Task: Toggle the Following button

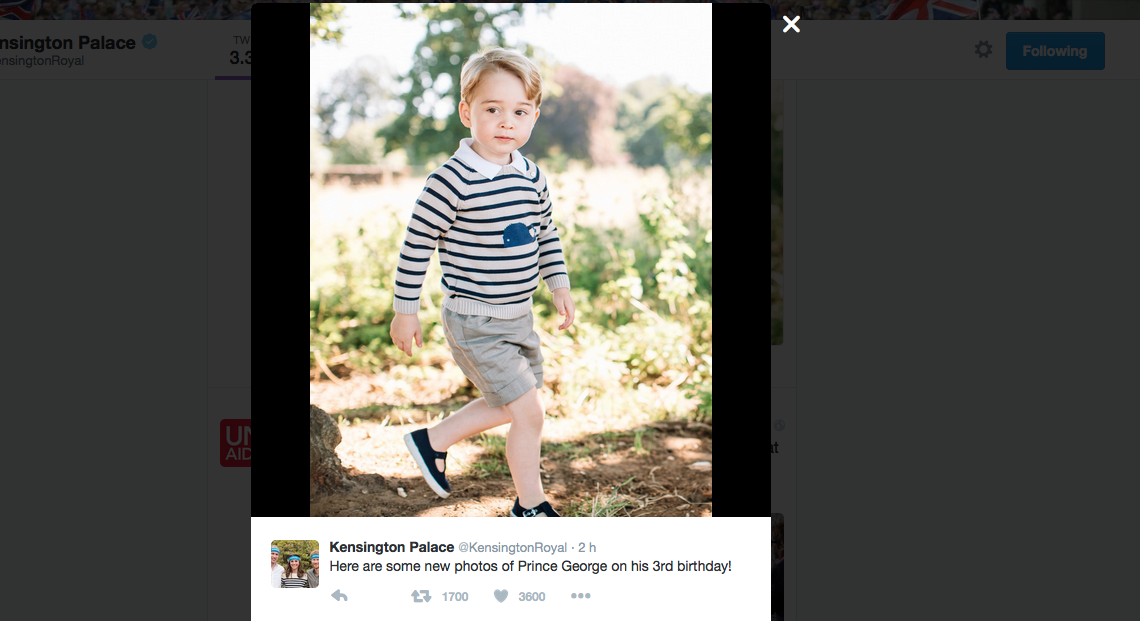Action: pyautogui.click(x=1054, y=51)
